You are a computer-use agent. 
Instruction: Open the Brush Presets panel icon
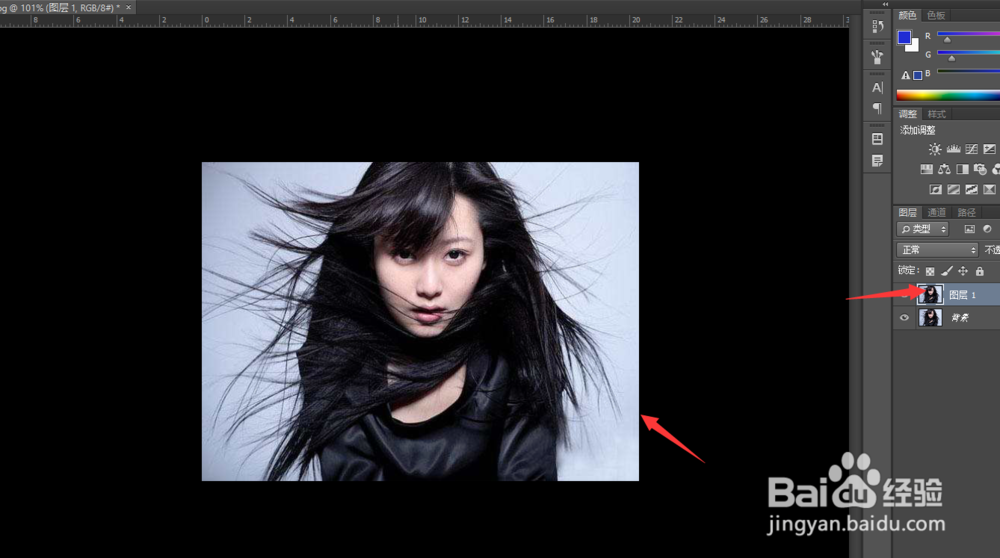878,57
